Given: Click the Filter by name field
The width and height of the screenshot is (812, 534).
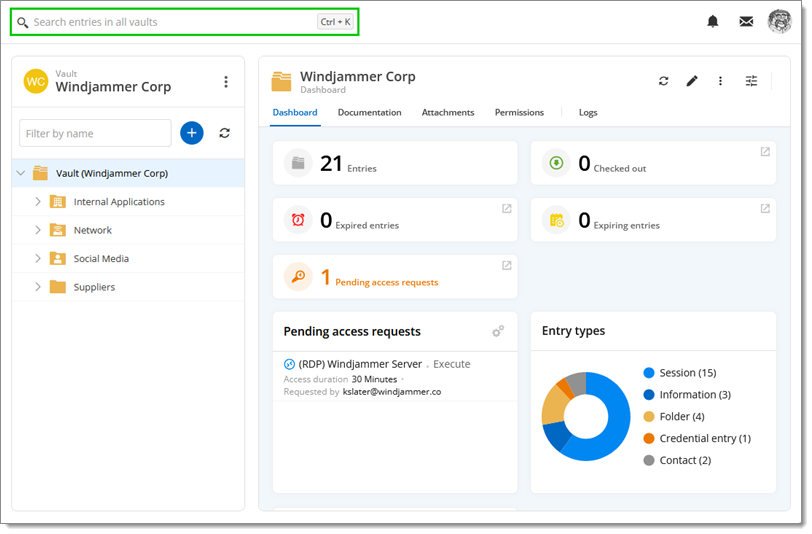Looking at the screenshot, I should [x=96, y=133].
